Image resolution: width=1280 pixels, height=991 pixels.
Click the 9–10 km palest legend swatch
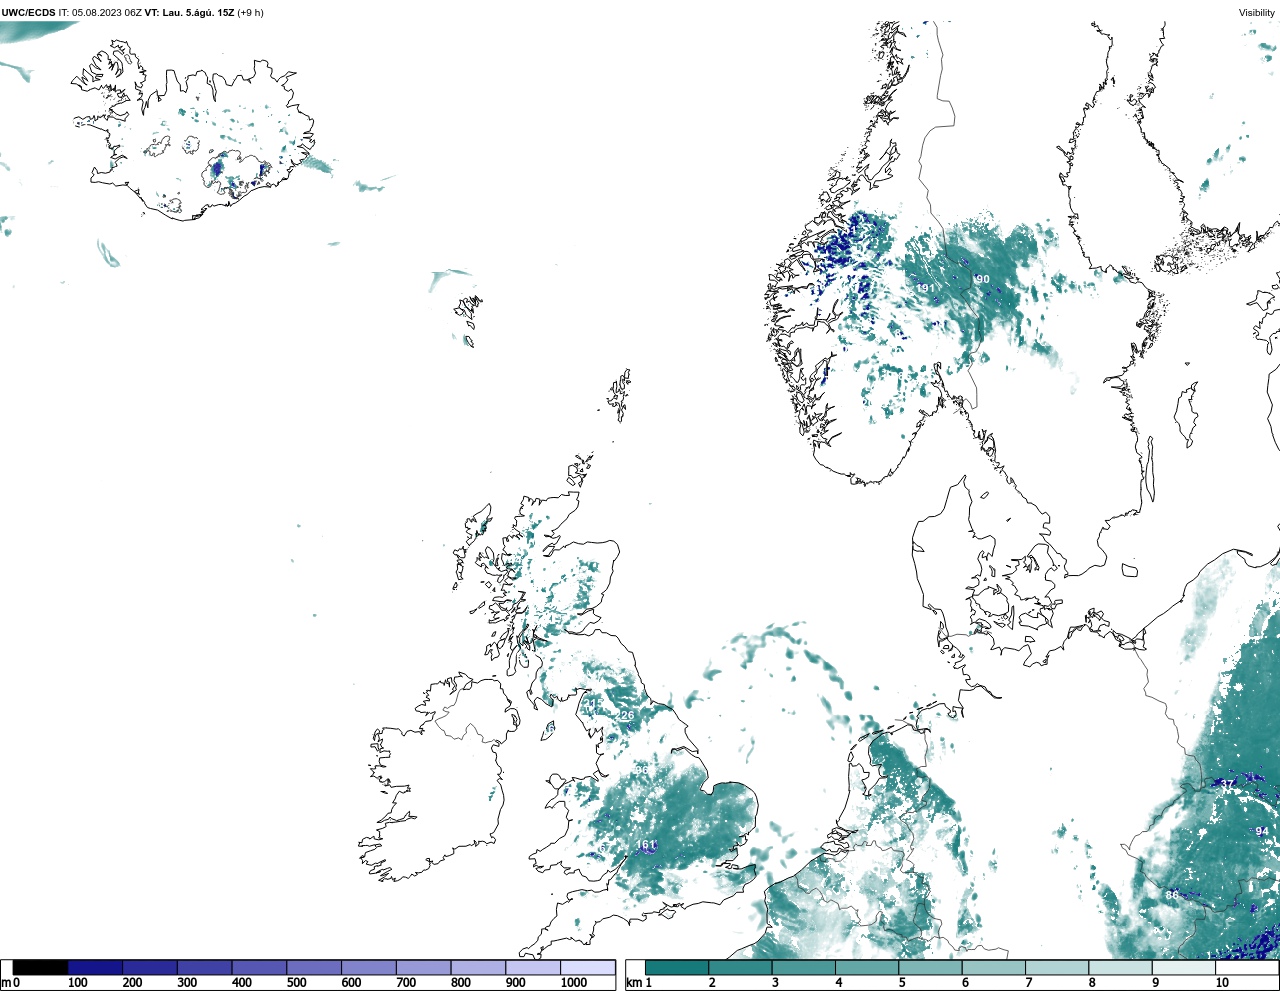(x=1184, y=968)
